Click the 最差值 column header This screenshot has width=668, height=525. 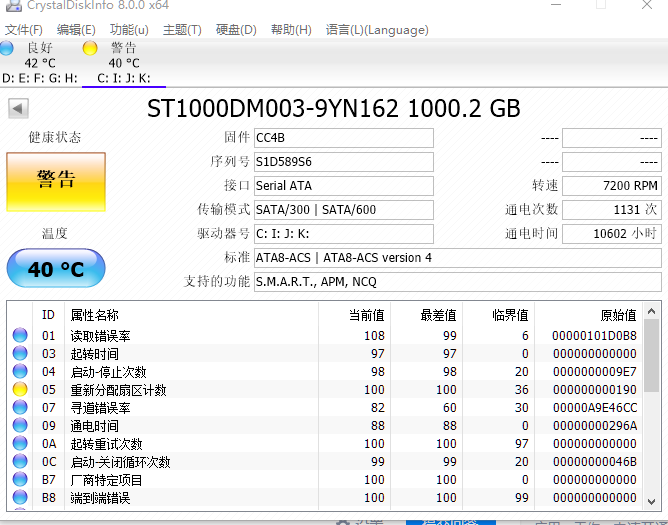click(426, 315)
